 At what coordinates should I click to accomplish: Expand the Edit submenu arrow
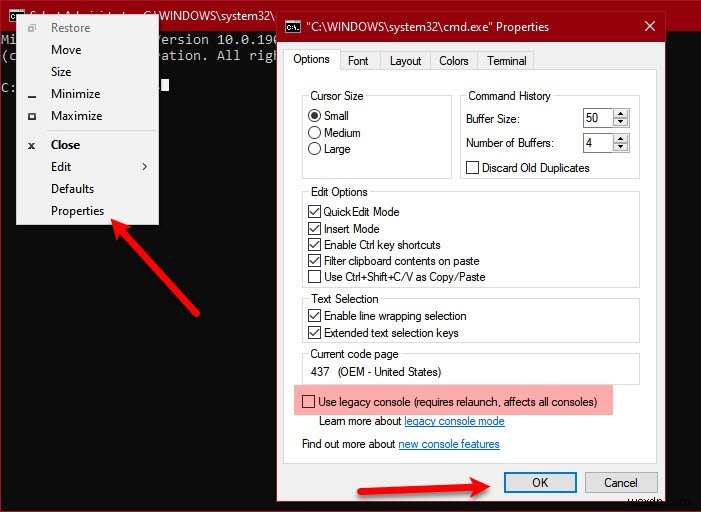(144, 166)
